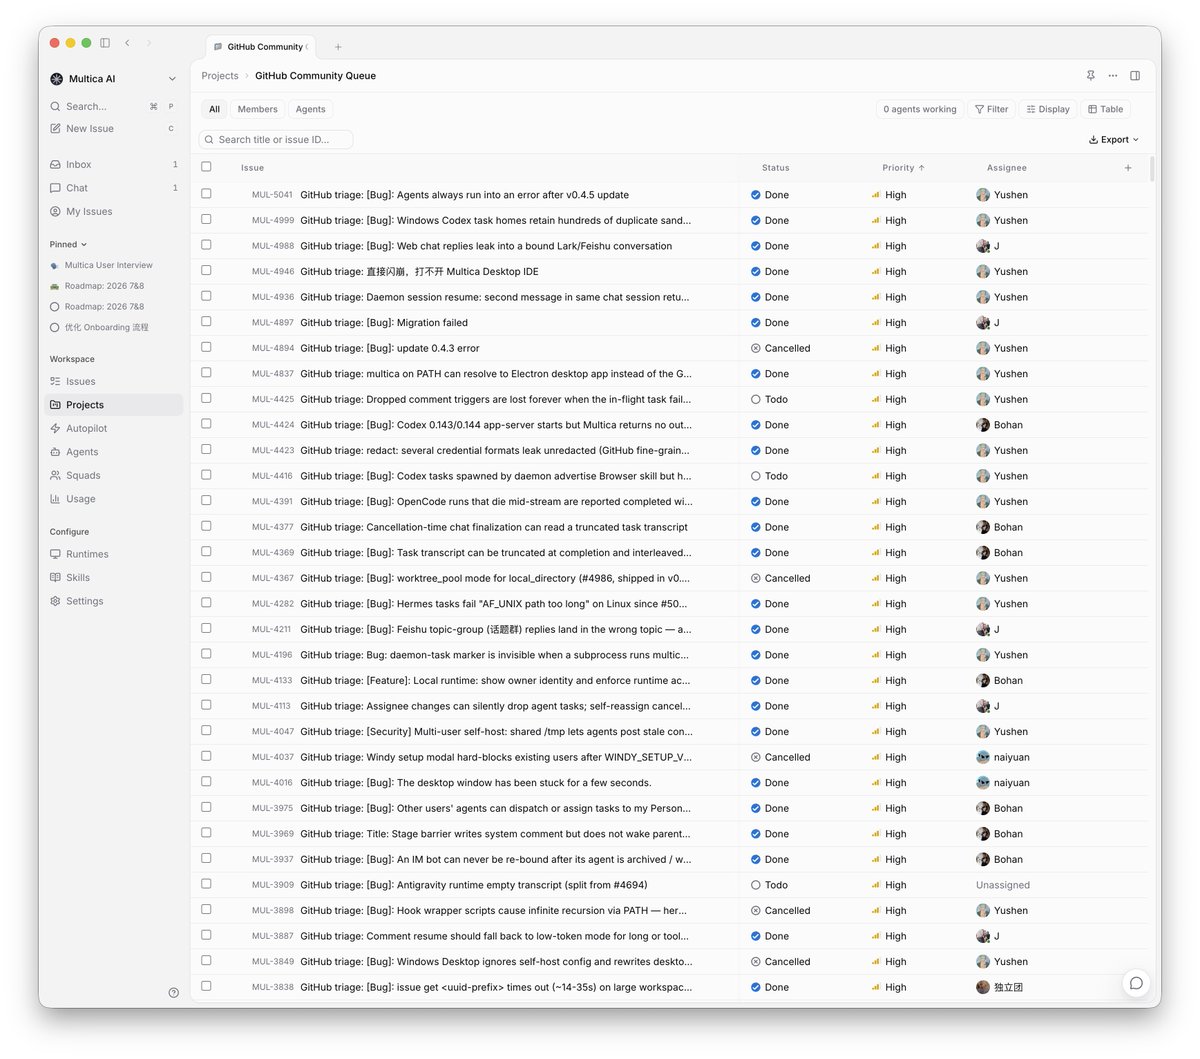Click assignee naiyuan on MUL-4037

1003,757
